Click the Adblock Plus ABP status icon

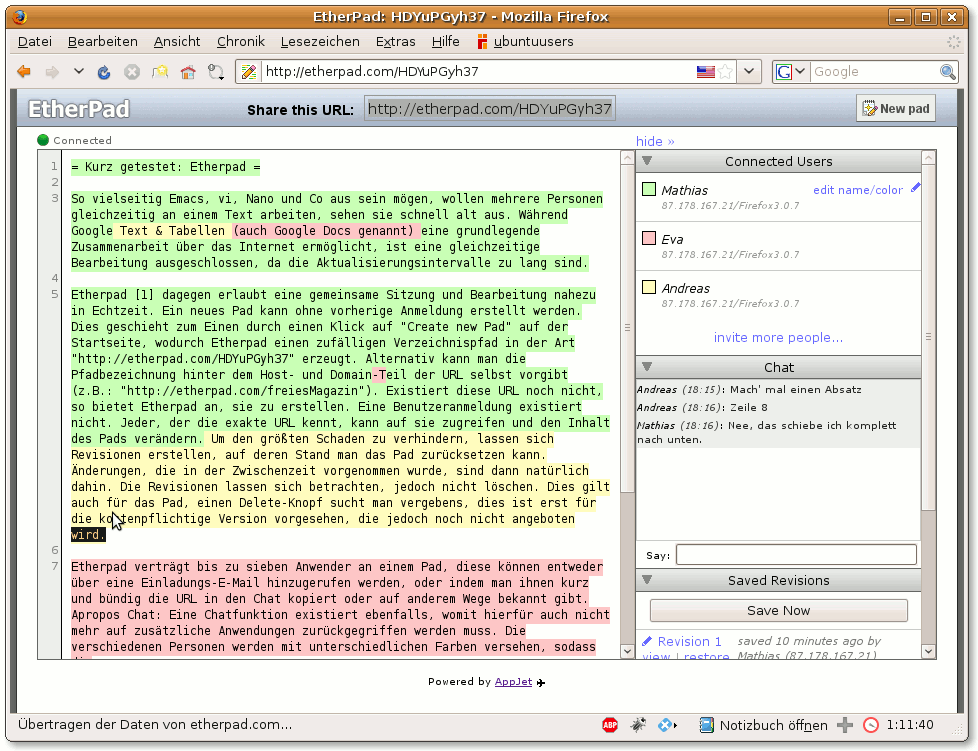(x=610, y=725)
